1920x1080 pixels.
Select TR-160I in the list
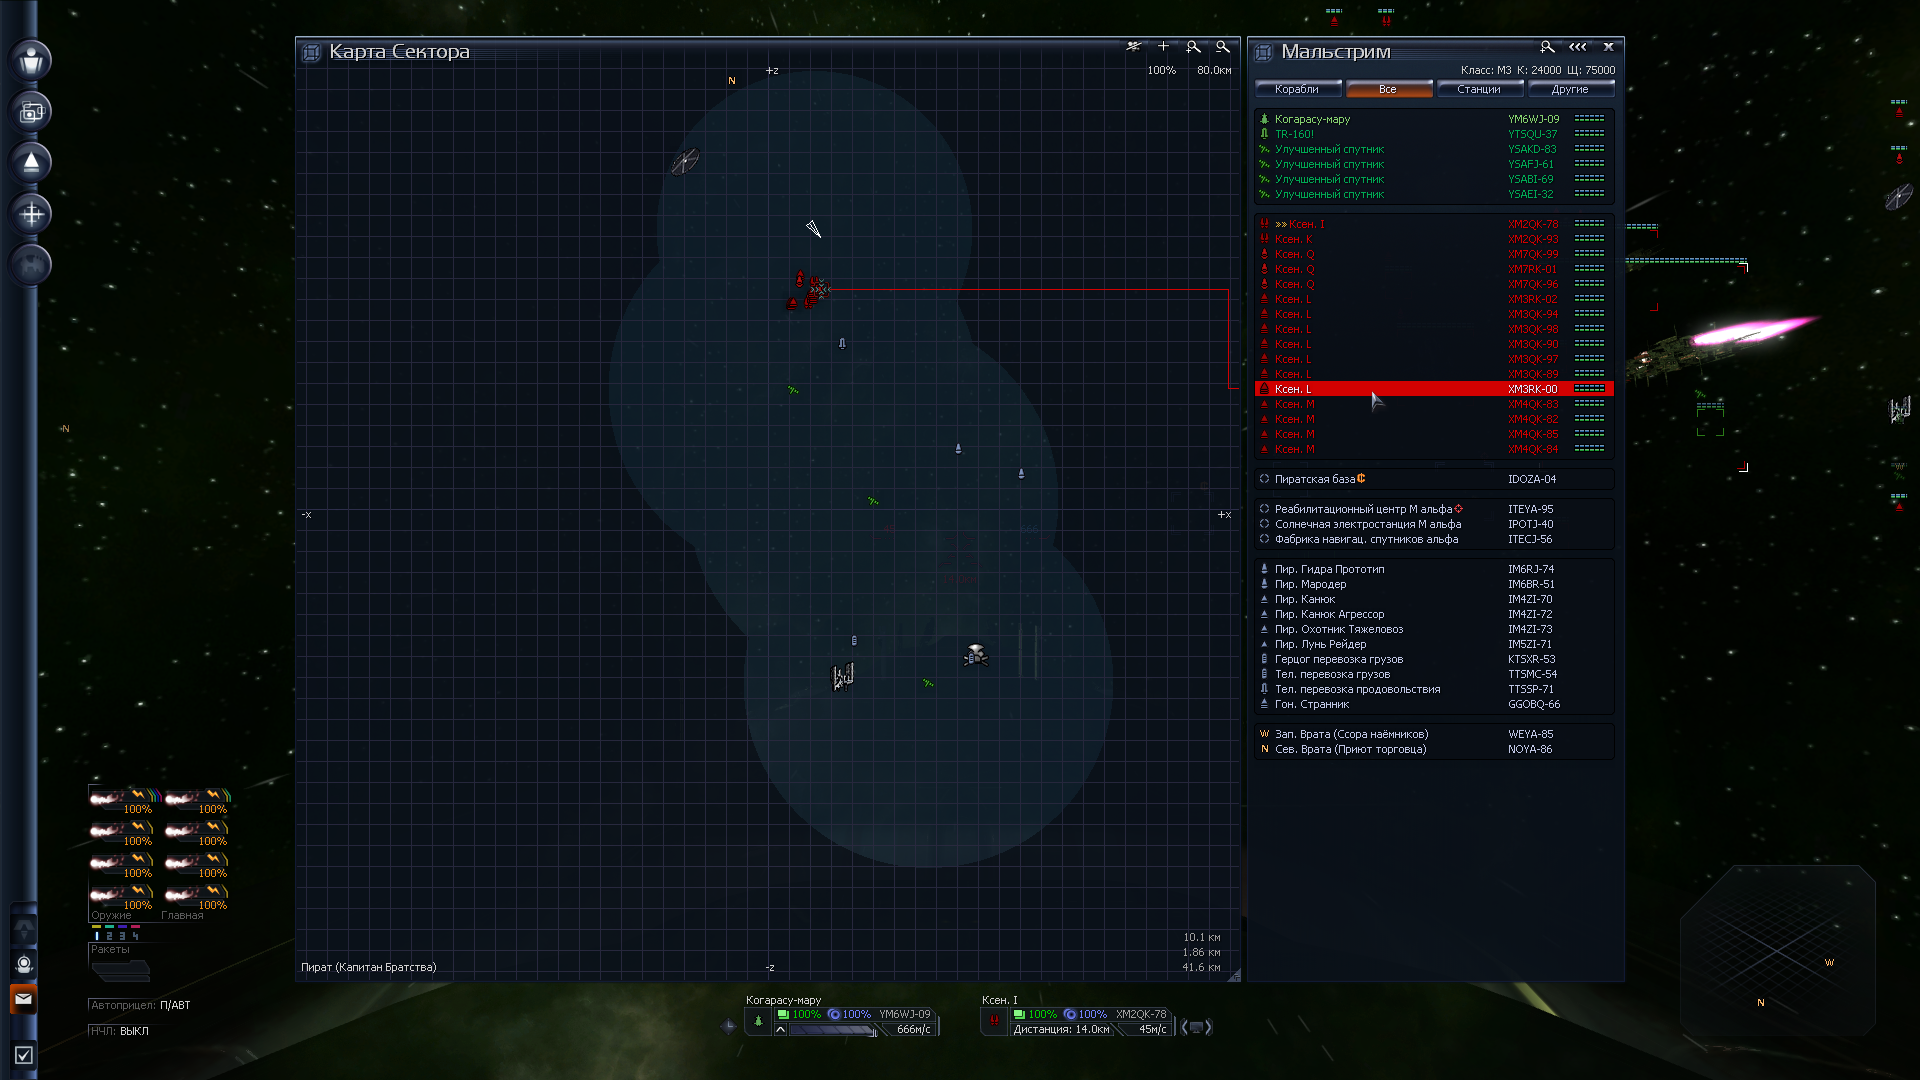click(x=1434, y=134)
